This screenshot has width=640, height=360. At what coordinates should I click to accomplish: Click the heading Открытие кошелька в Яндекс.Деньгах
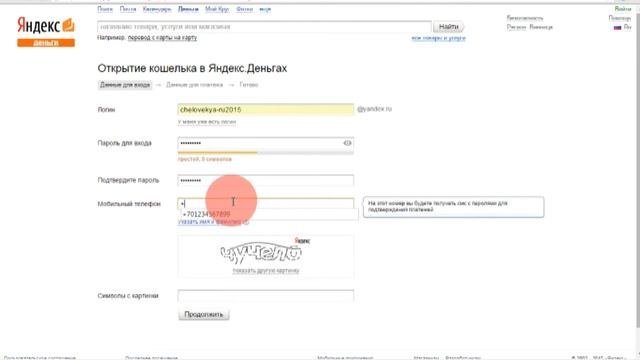[192, 68]
